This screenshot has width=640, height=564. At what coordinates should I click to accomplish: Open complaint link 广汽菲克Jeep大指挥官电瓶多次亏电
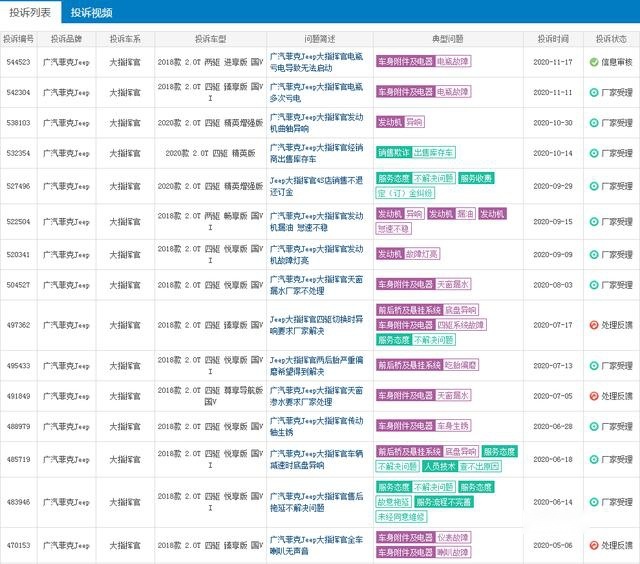(316, 93)
